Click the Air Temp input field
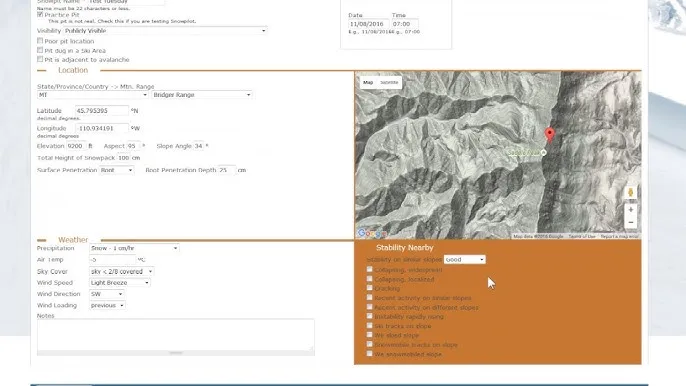 point(113,260)
